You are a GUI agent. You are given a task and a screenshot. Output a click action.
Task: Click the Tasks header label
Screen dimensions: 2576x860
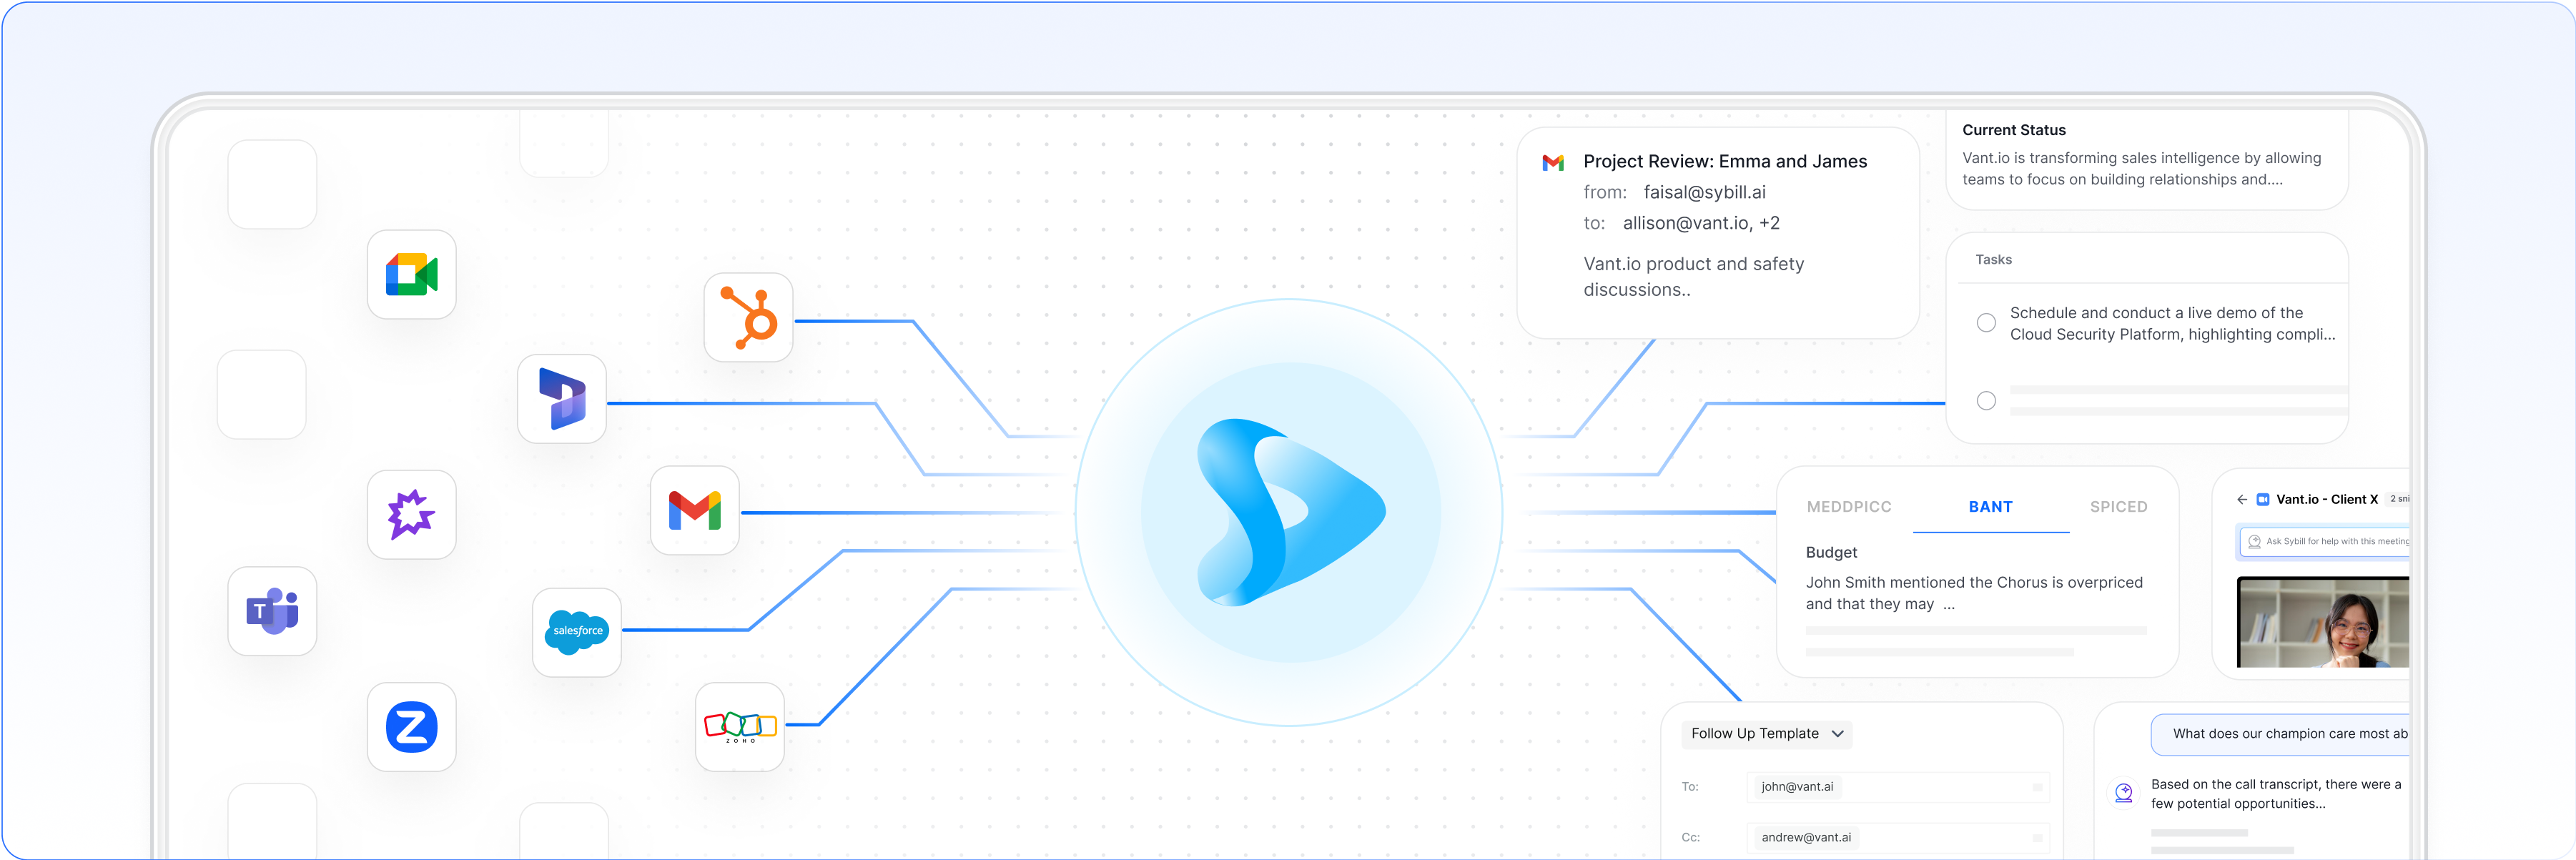[x=1993, y=259]
